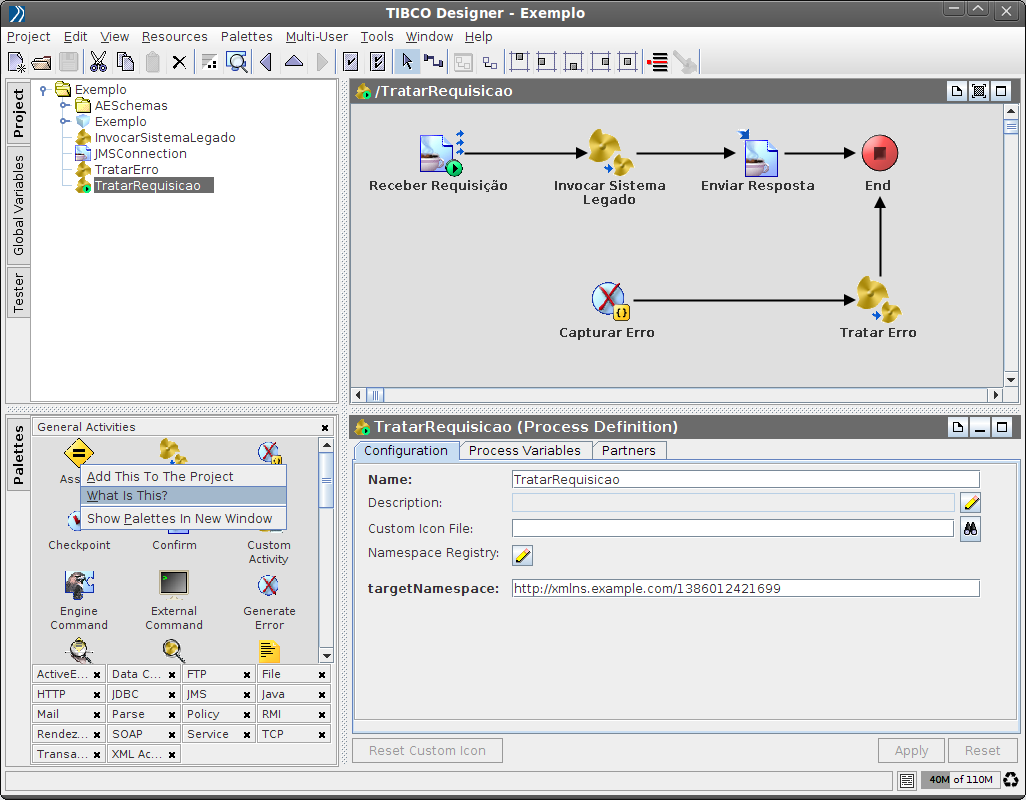Toggle the transition creation tool in toolbar
The height and width of the screenshot is (800, 1026).
tap(433, 62)
